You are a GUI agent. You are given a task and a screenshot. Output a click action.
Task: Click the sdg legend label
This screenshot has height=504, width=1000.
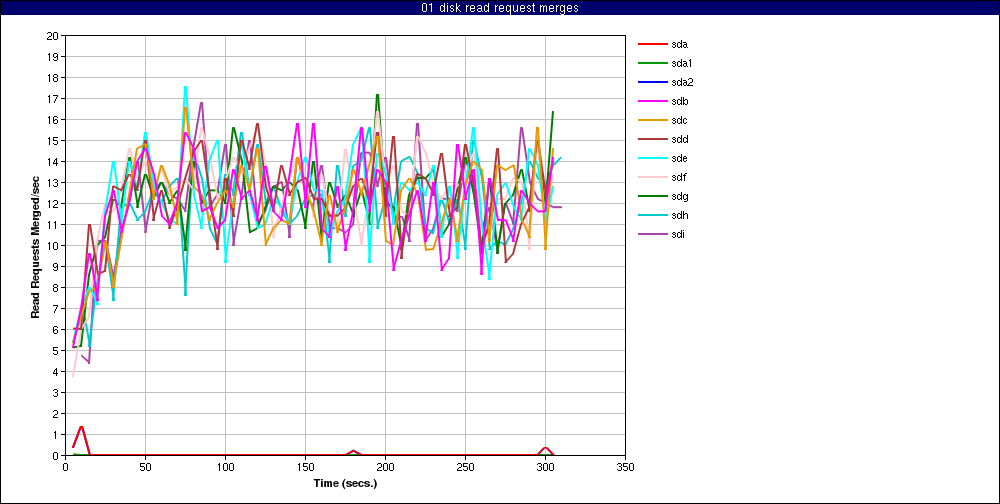tap(679, 196)
